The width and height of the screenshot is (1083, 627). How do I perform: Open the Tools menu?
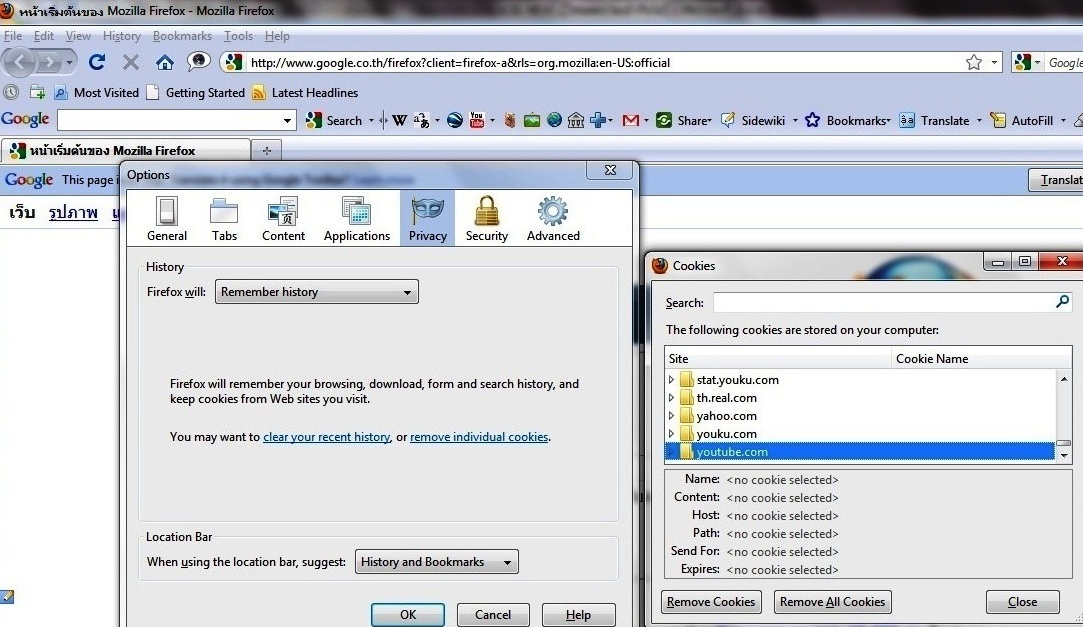click(x=238, y=36)
